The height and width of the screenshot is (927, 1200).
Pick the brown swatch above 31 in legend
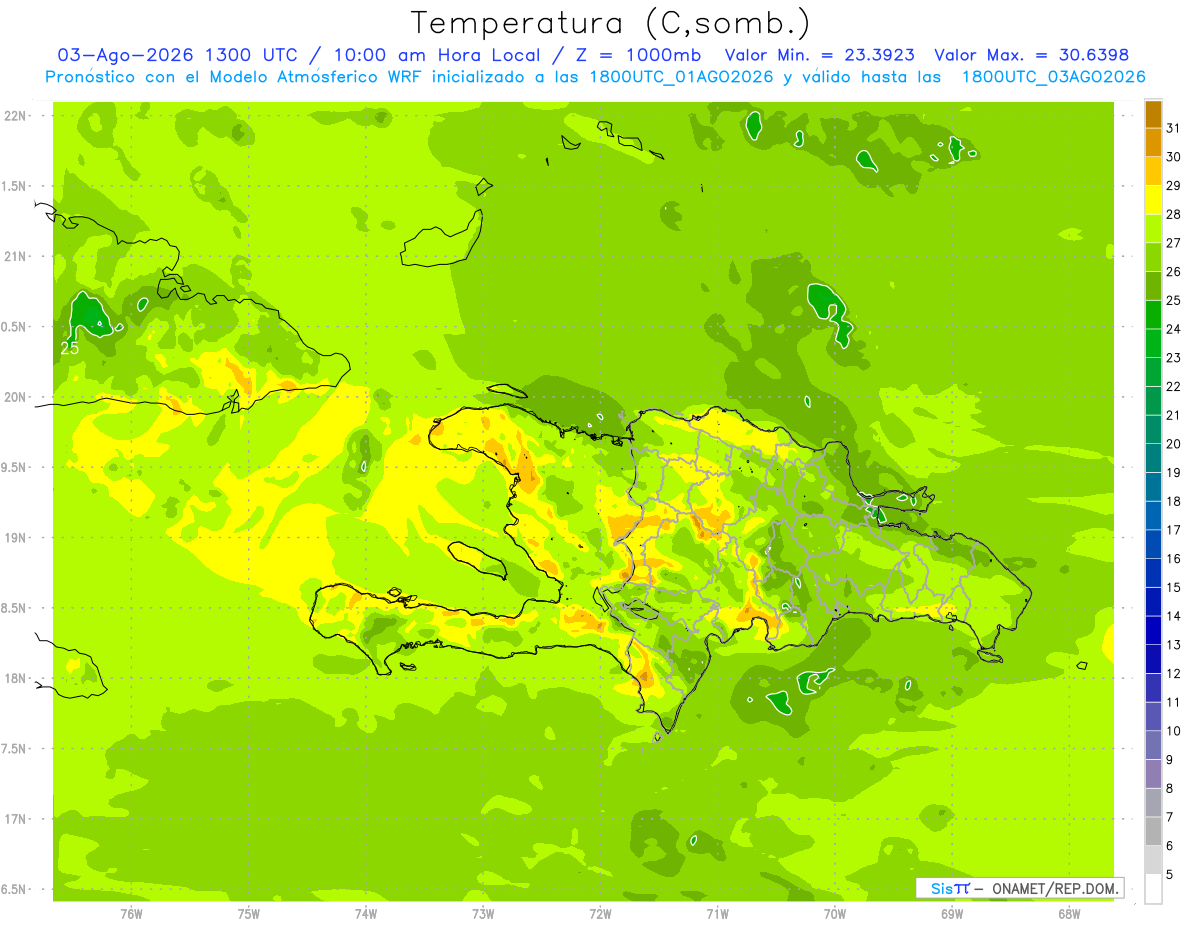coord(1153,114)
